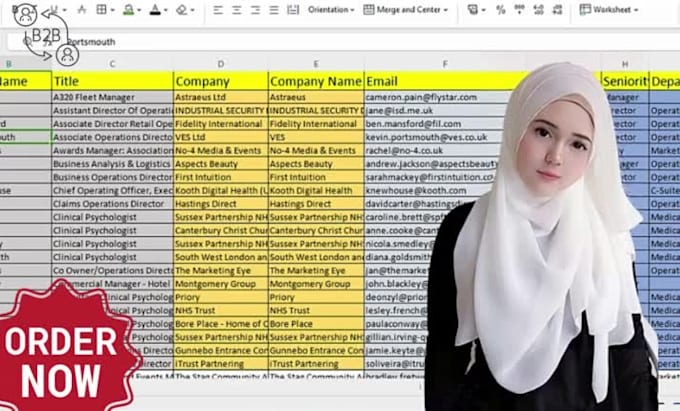Select The Marketing Eye cell in column E
Screen dimensions: 680x411
tap(316, 271)
